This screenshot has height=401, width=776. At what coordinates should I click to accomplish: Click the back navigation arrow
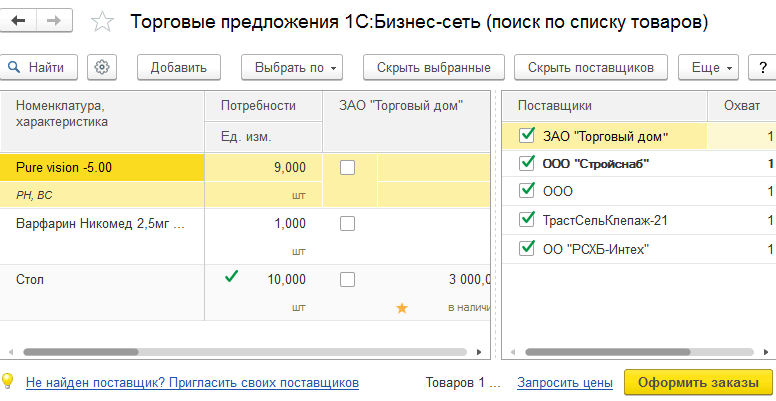click(20, 21)
